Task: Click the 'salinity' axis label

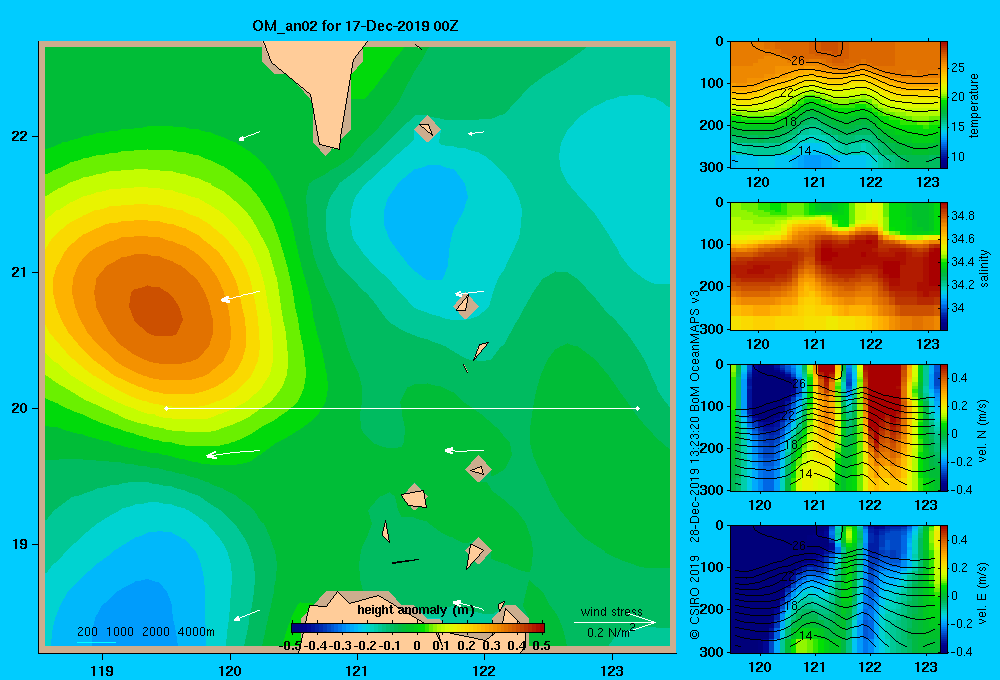Action: [x=984, y=268]
